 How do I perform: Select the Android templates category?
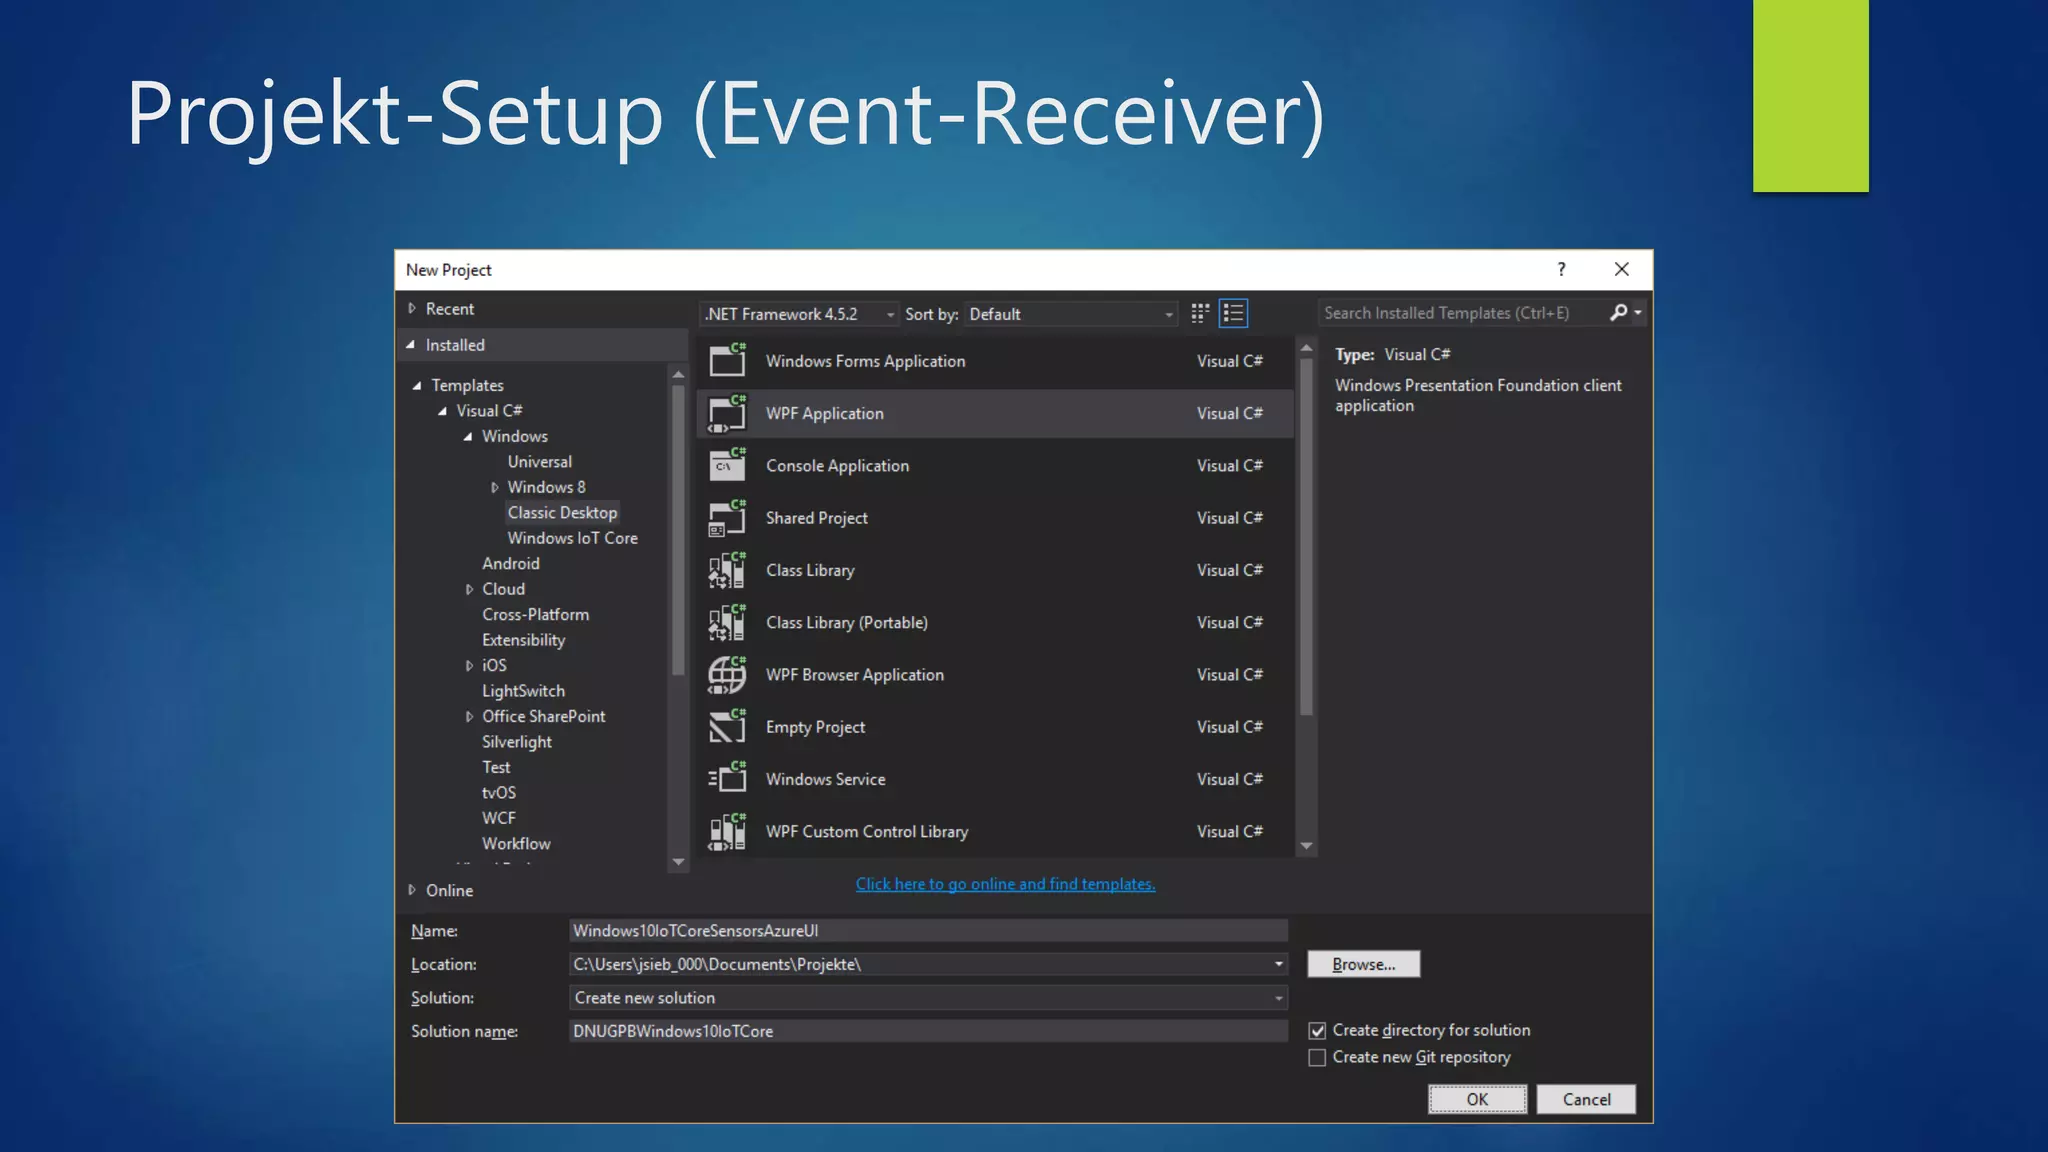click(510, 564)
